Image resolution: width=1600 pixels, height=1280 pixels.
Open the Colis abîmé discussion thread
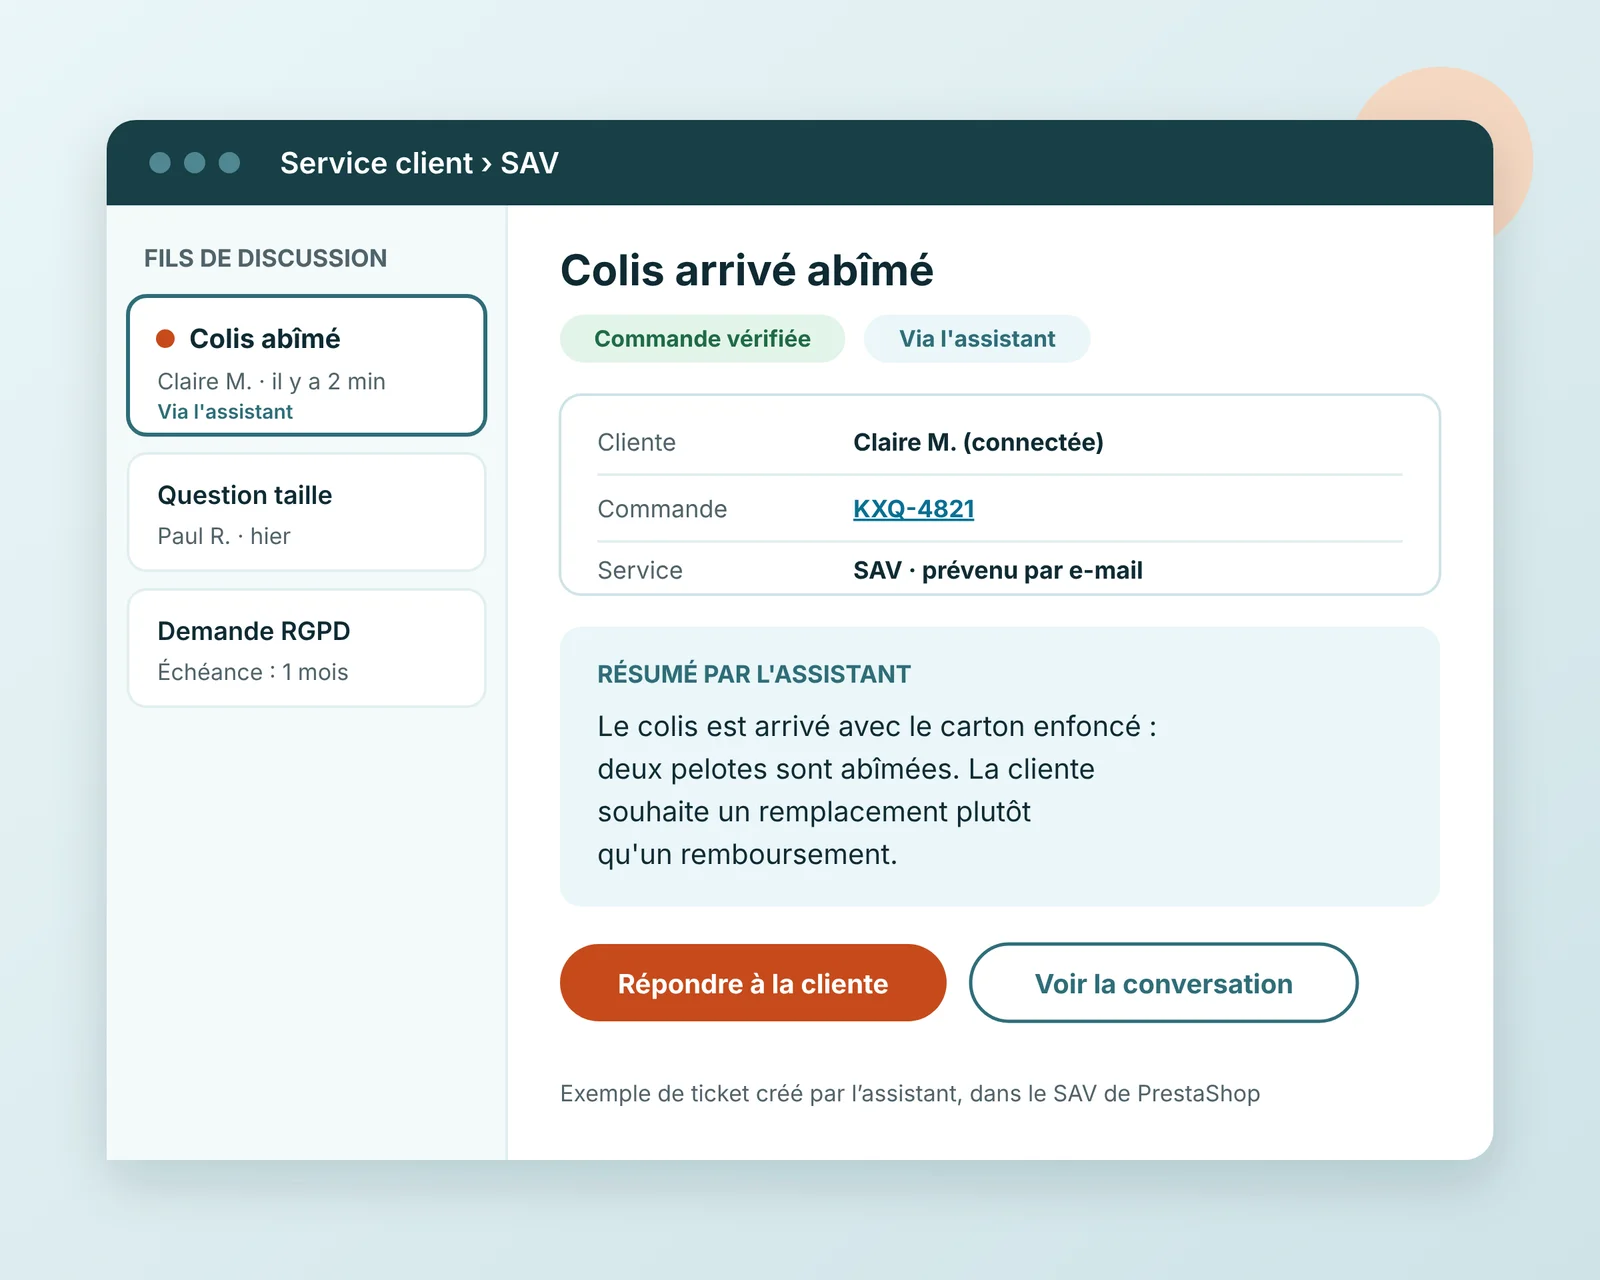pos(306,365)
